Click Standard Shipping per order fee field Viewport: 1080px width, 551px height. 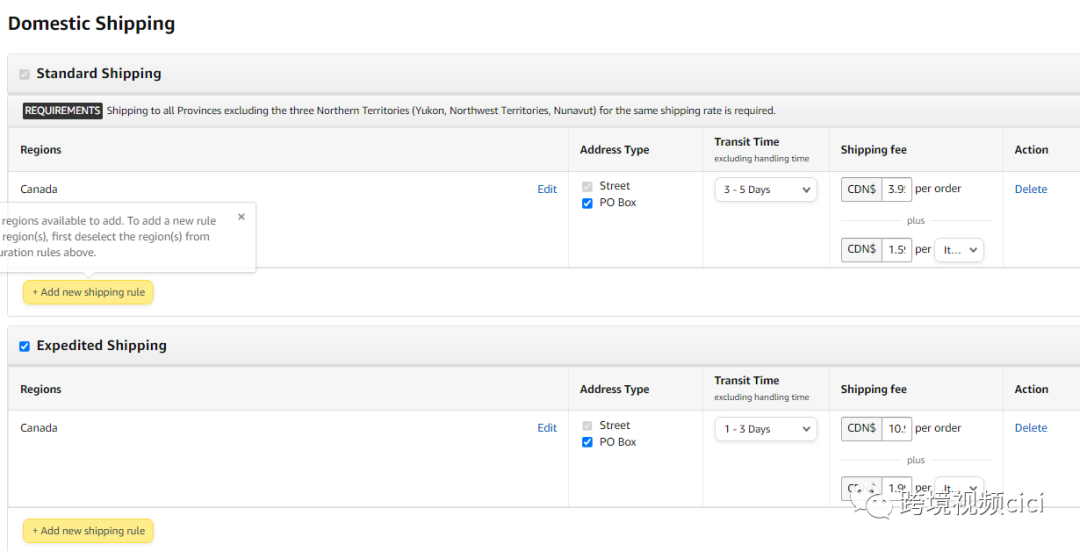(896, 189)
